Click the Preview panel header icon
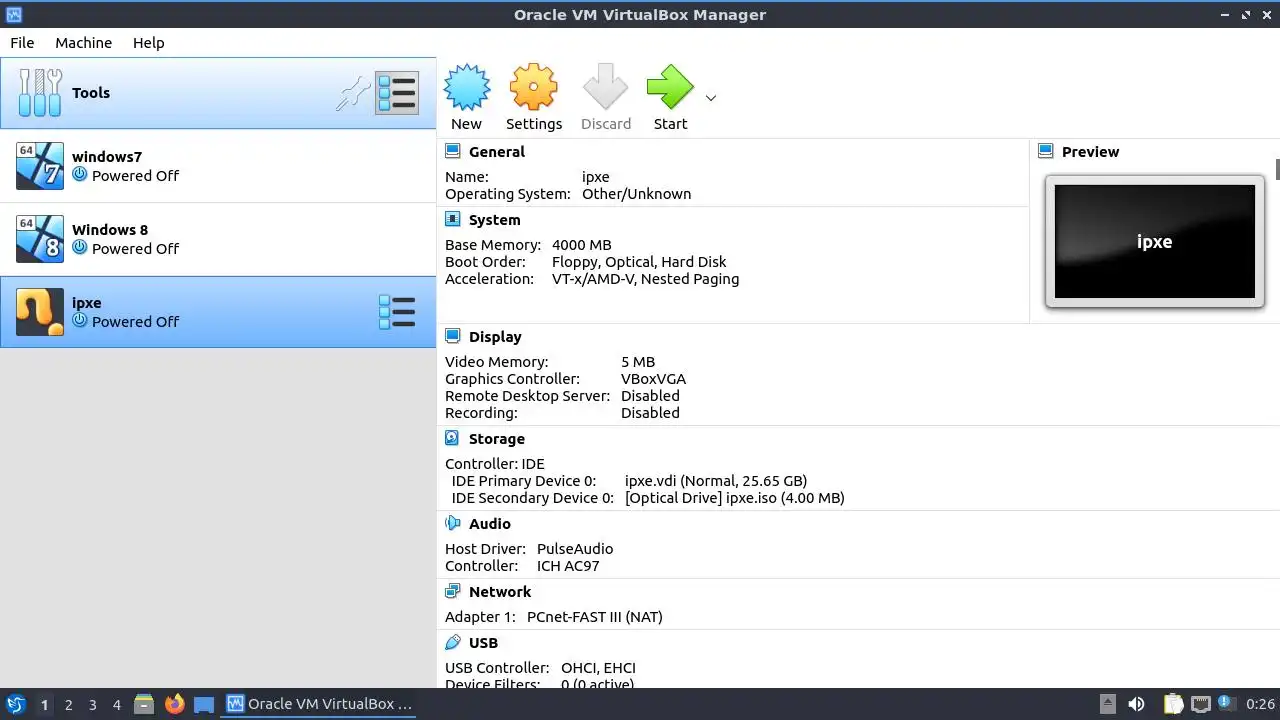Image resolution: width=1280 pixels, height=720 pixels. pos(1046,151)
